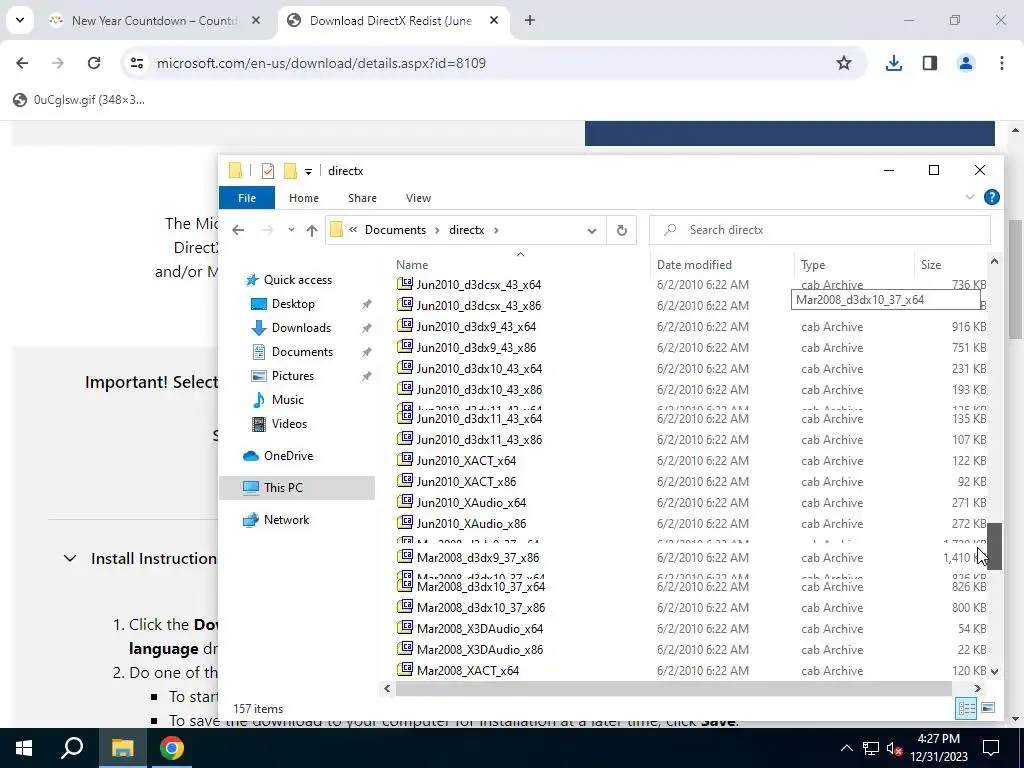Go up one folder level in Explorer
Screen dimensions: 1024x768
pyautogui.click(x=312, y=230)
